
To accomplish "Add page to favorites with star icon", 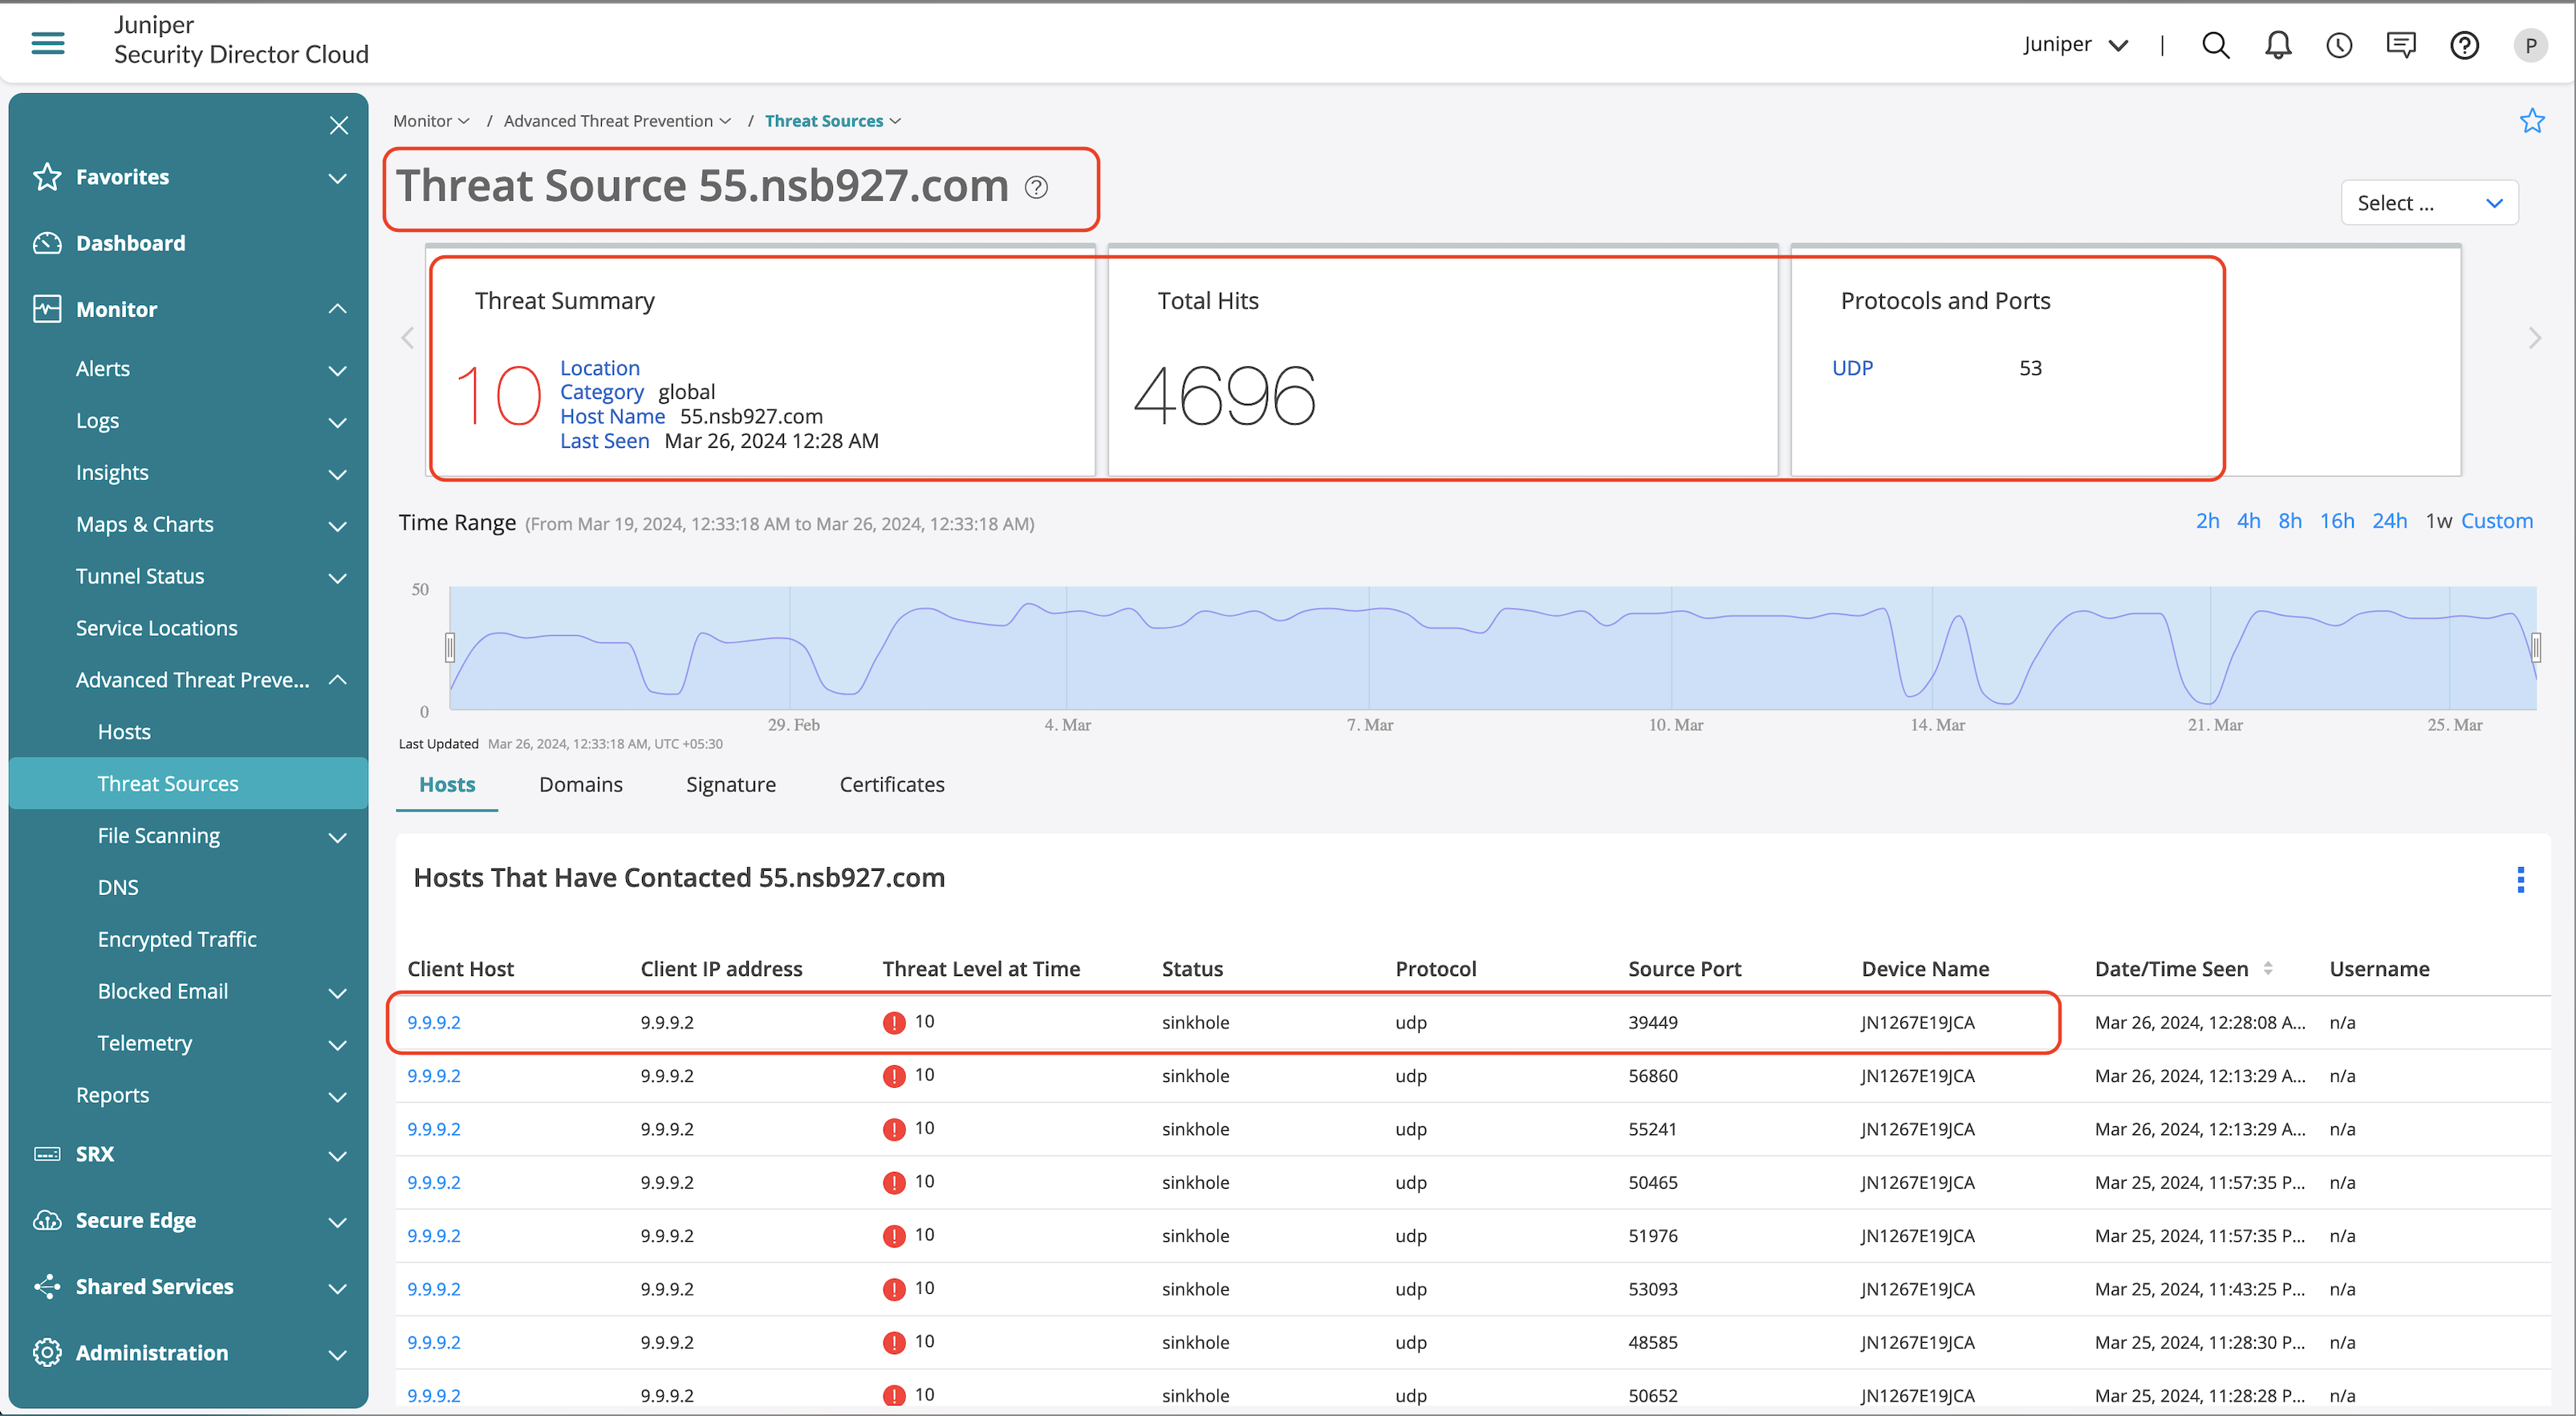I will [x=2531, y=121].
